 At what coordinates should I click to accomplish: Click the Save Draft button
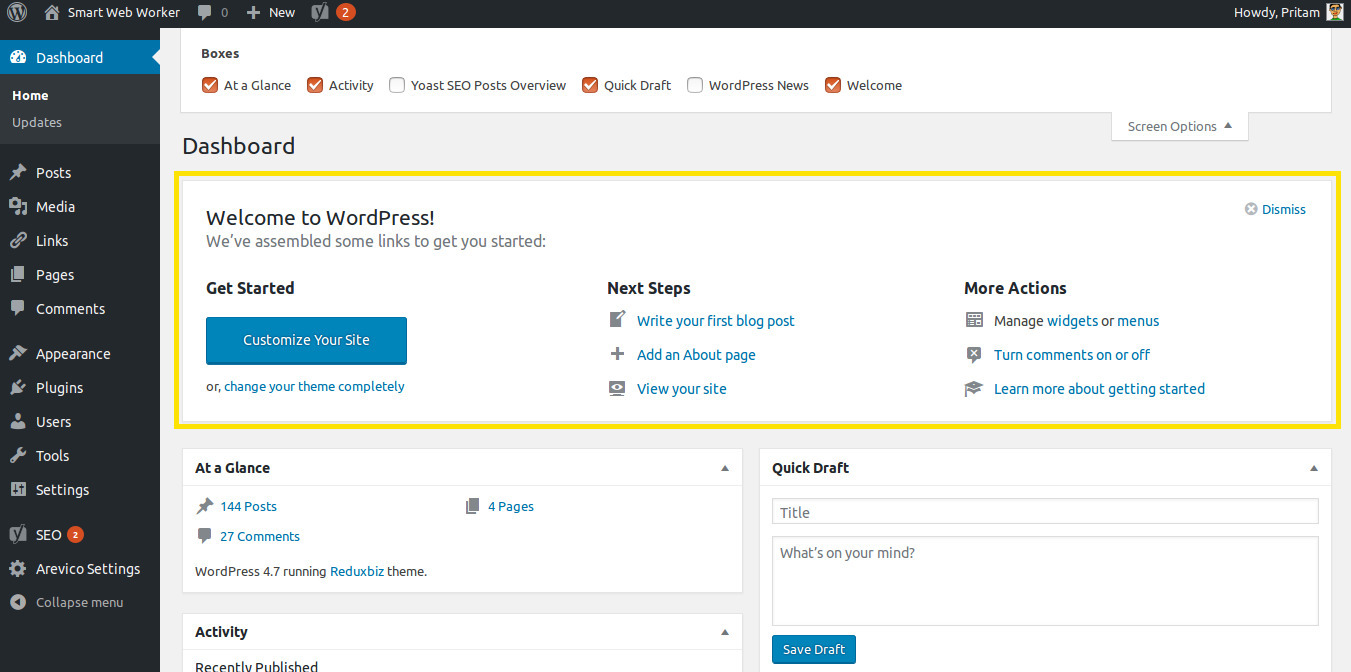click(x=814, y=649)
